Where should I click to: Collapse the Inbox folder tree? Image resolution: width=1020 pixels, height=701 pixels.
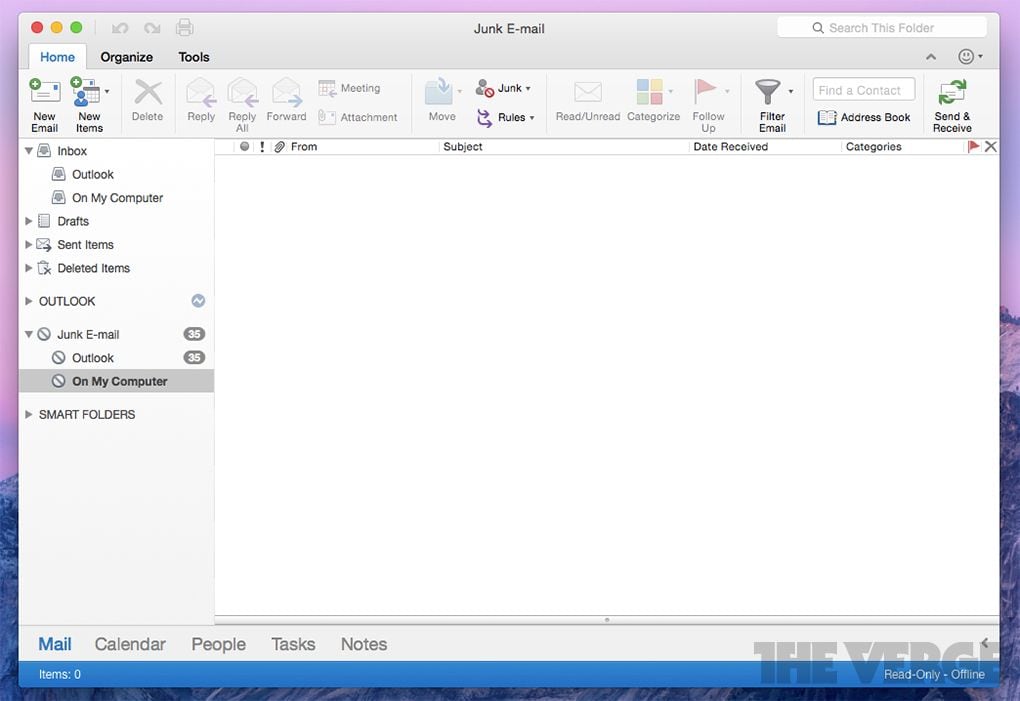pyautogui.click(x=28, y=151)
